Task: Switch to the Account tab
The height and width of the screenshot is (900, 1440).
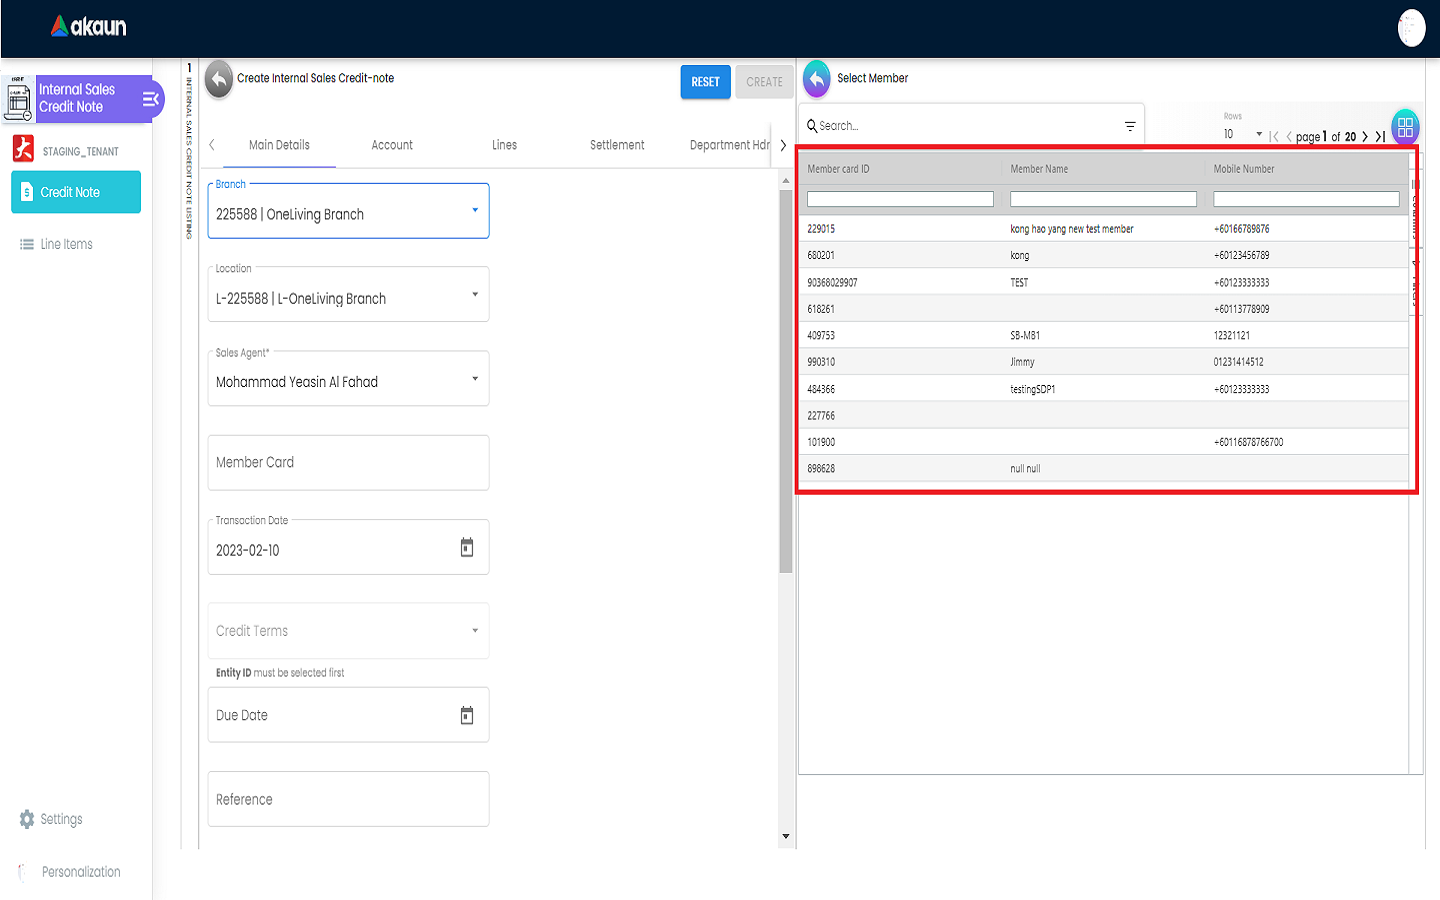Action: pyautogui.click(x=392, y=145)
